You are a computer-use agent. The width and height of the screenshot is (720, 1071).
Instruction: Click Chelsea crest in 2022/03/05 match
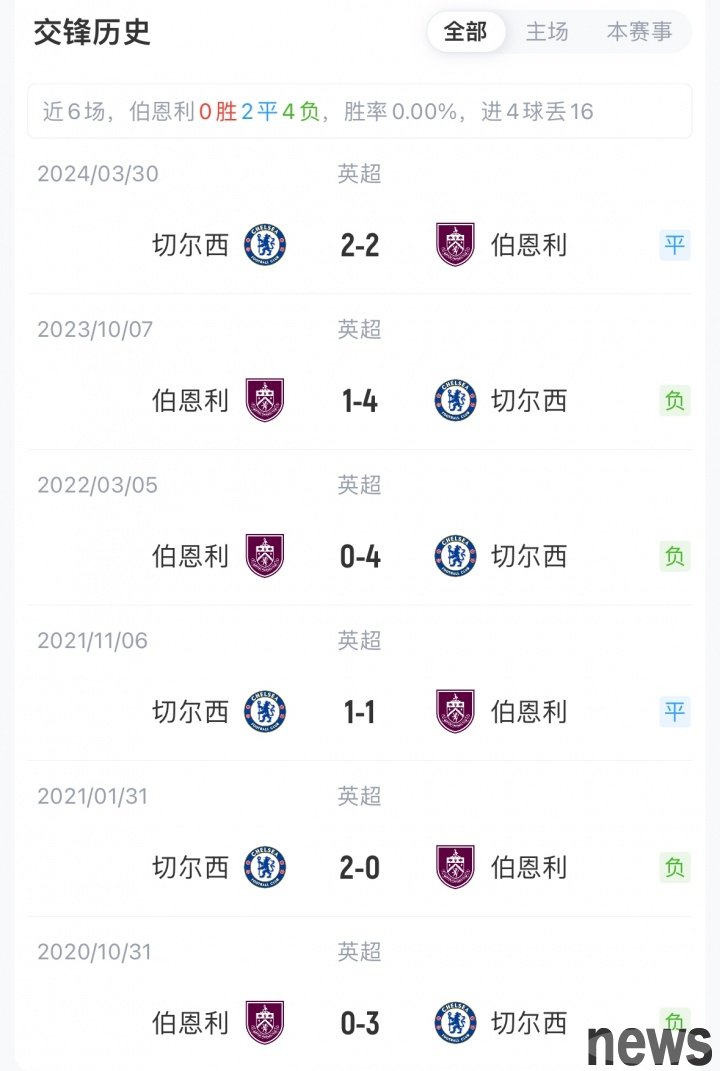[x=455, y=556]
